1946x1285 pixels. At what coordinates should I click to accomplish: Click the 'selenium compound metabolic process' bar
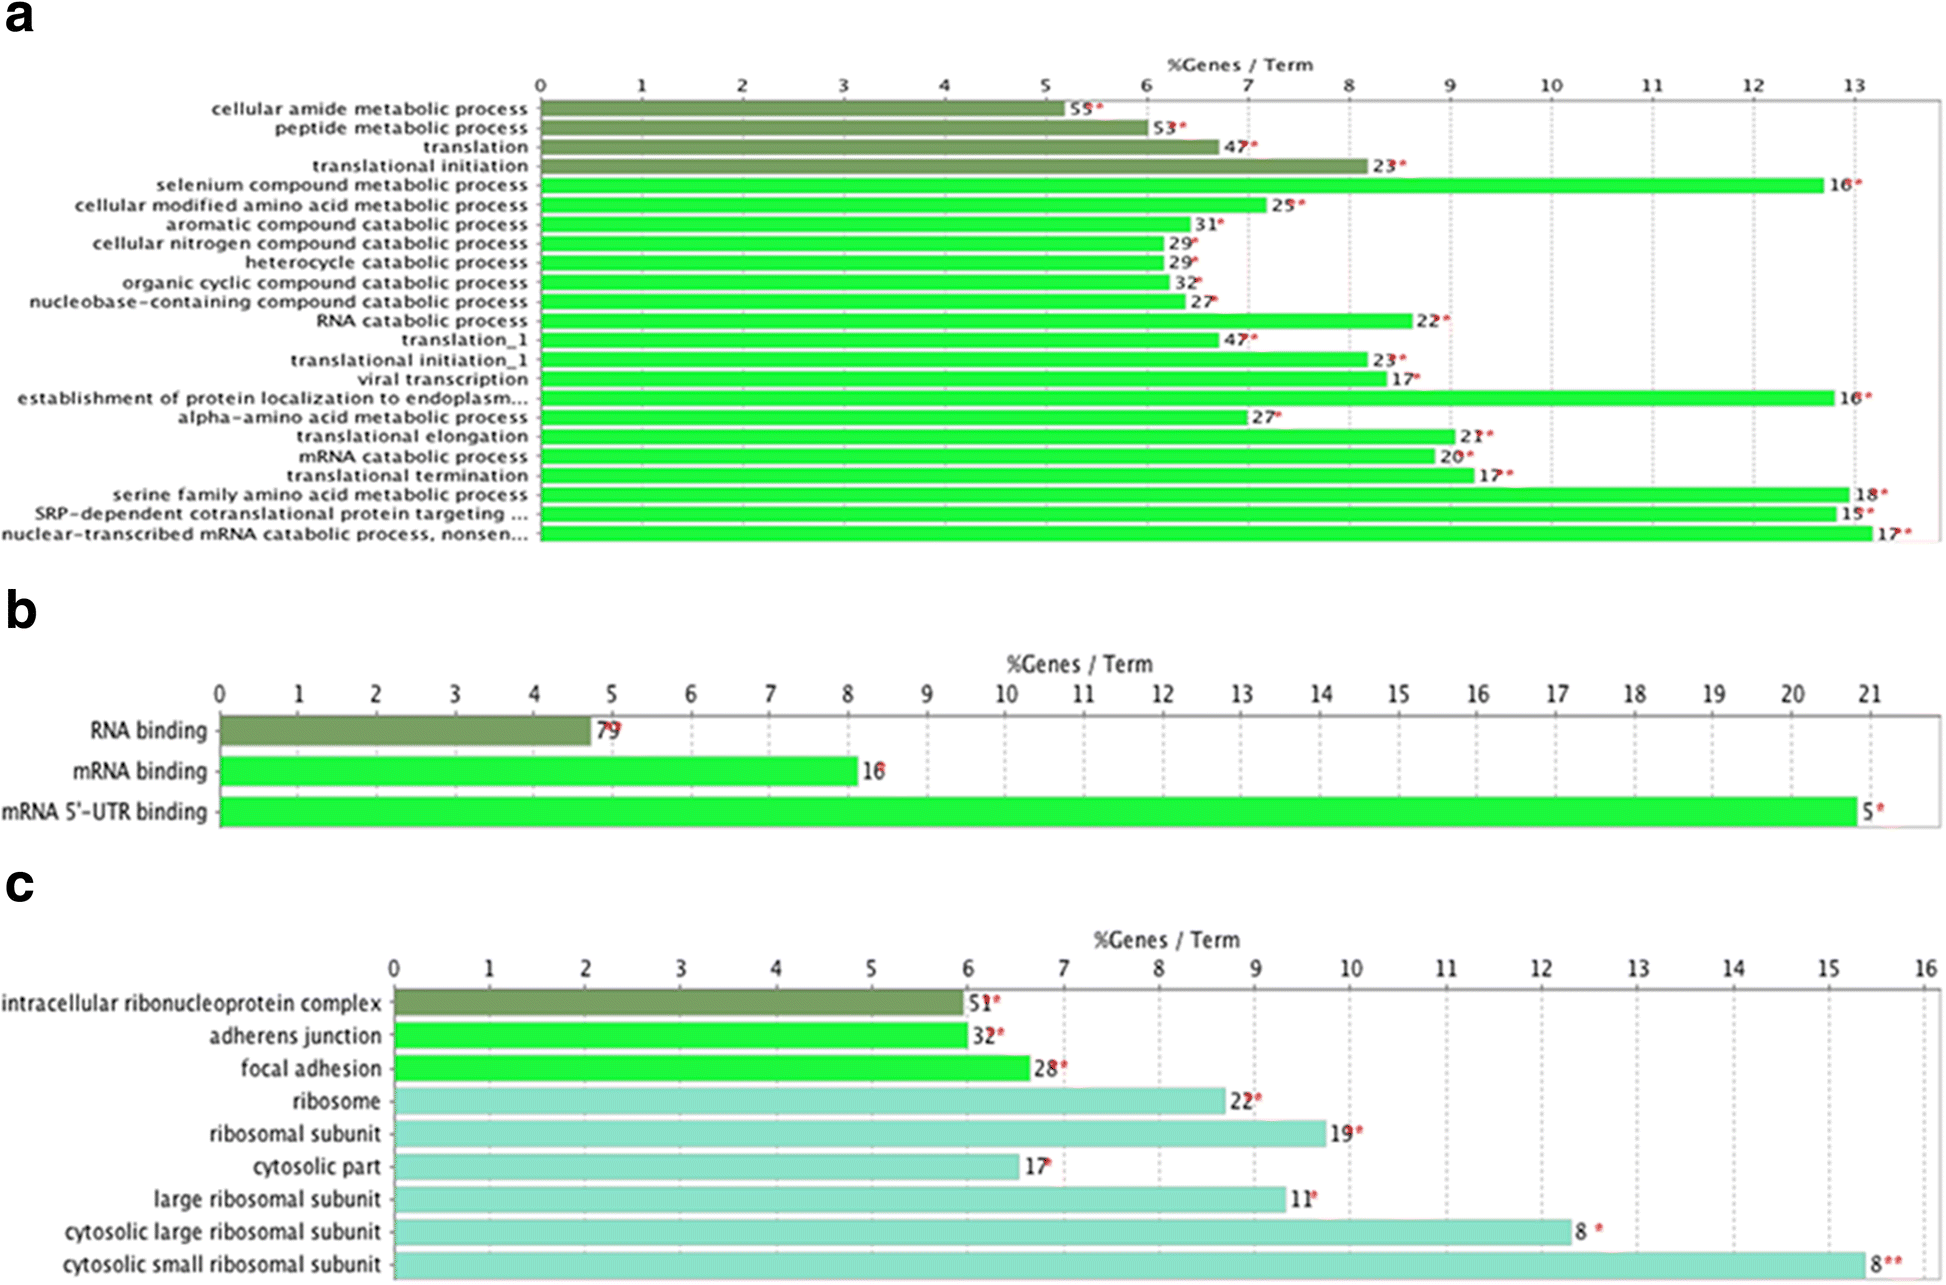tap(1183, 185)
